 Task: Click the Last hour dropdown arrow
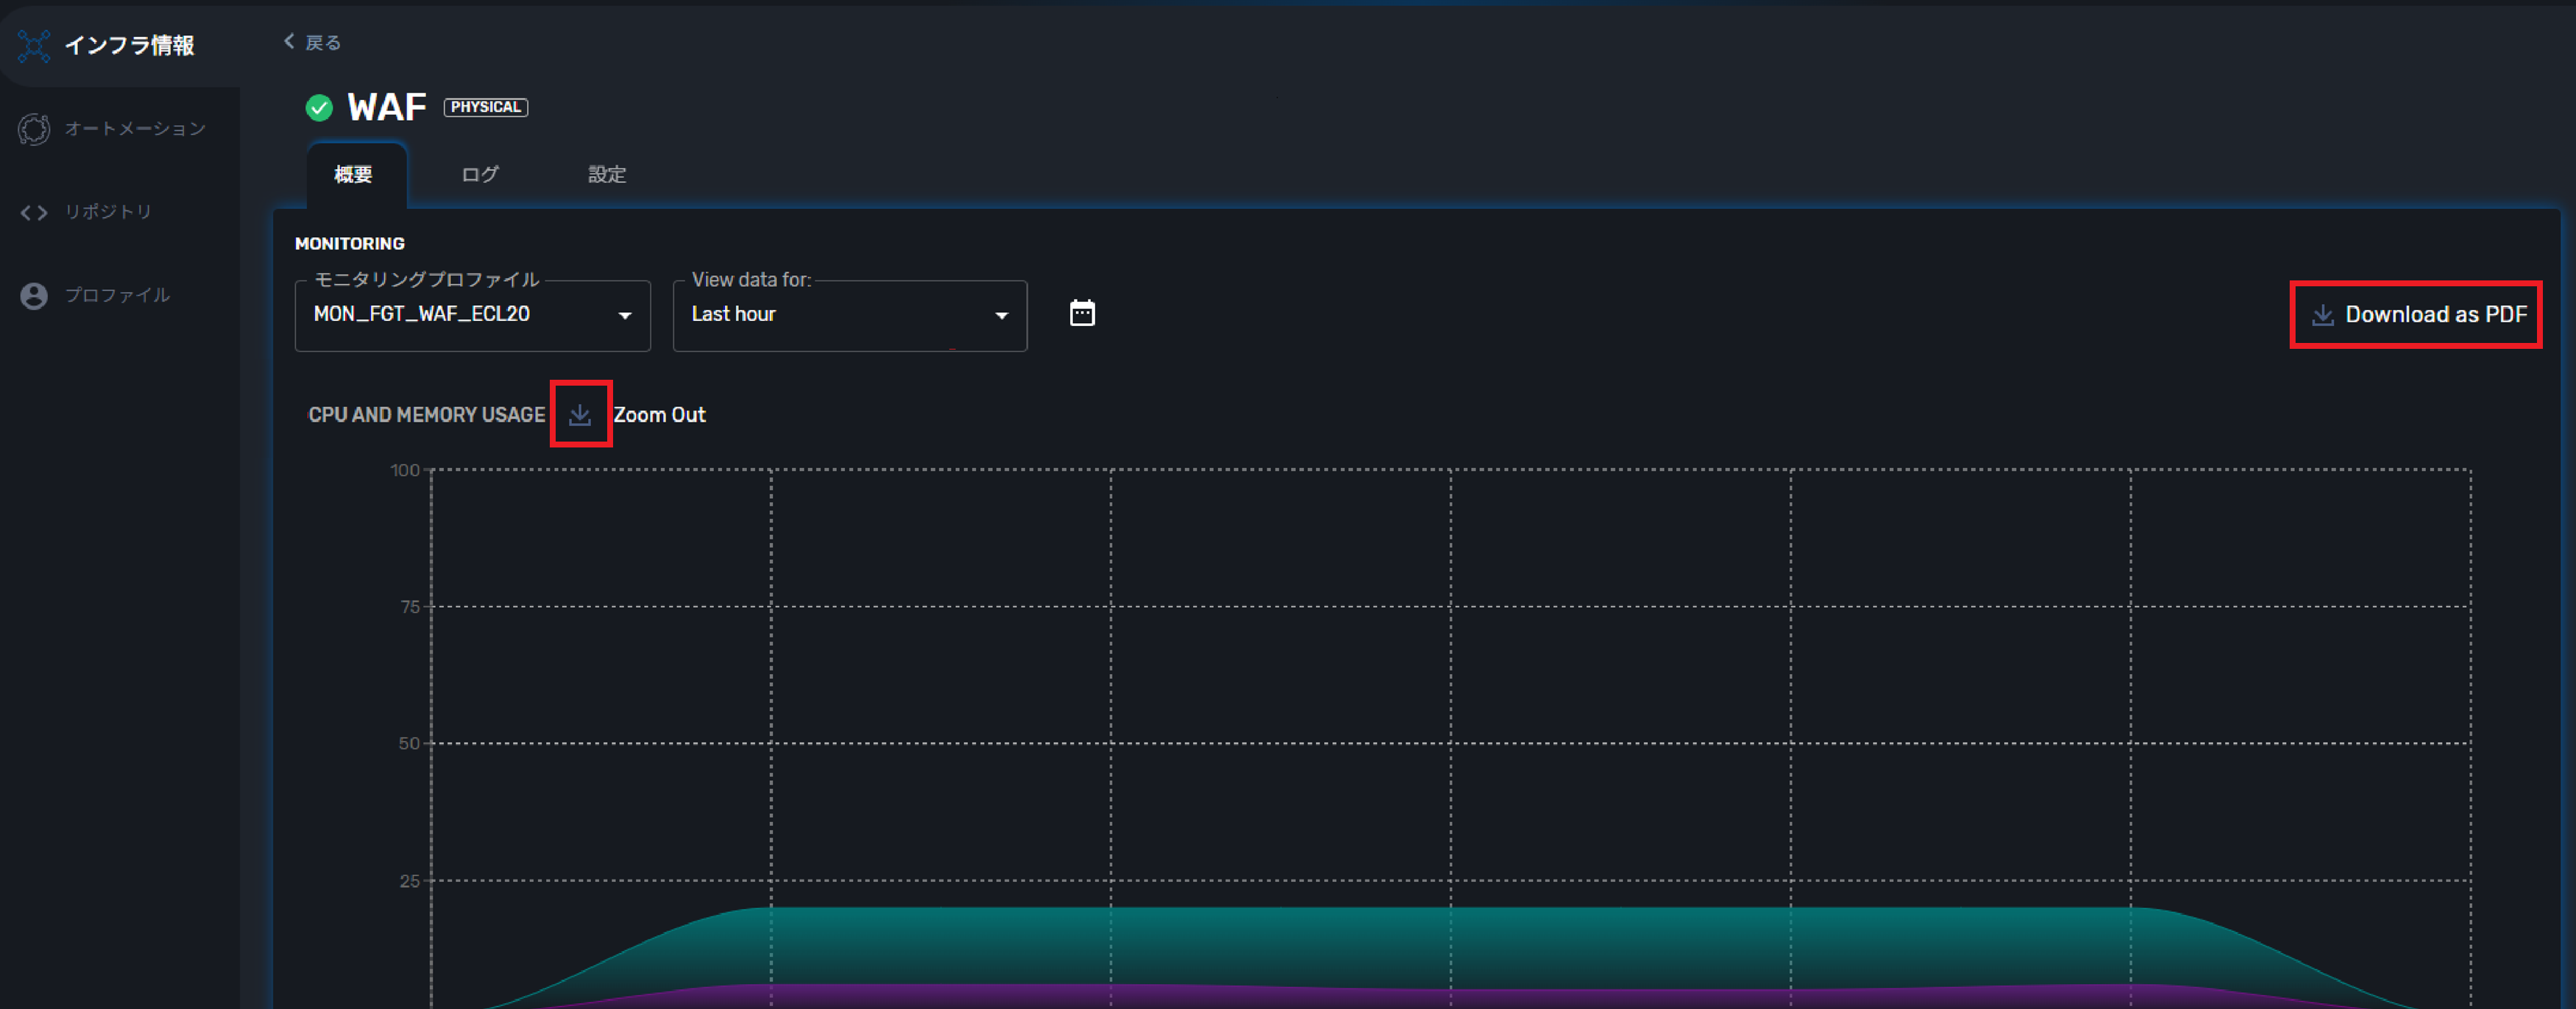(x=1001, y=316)
